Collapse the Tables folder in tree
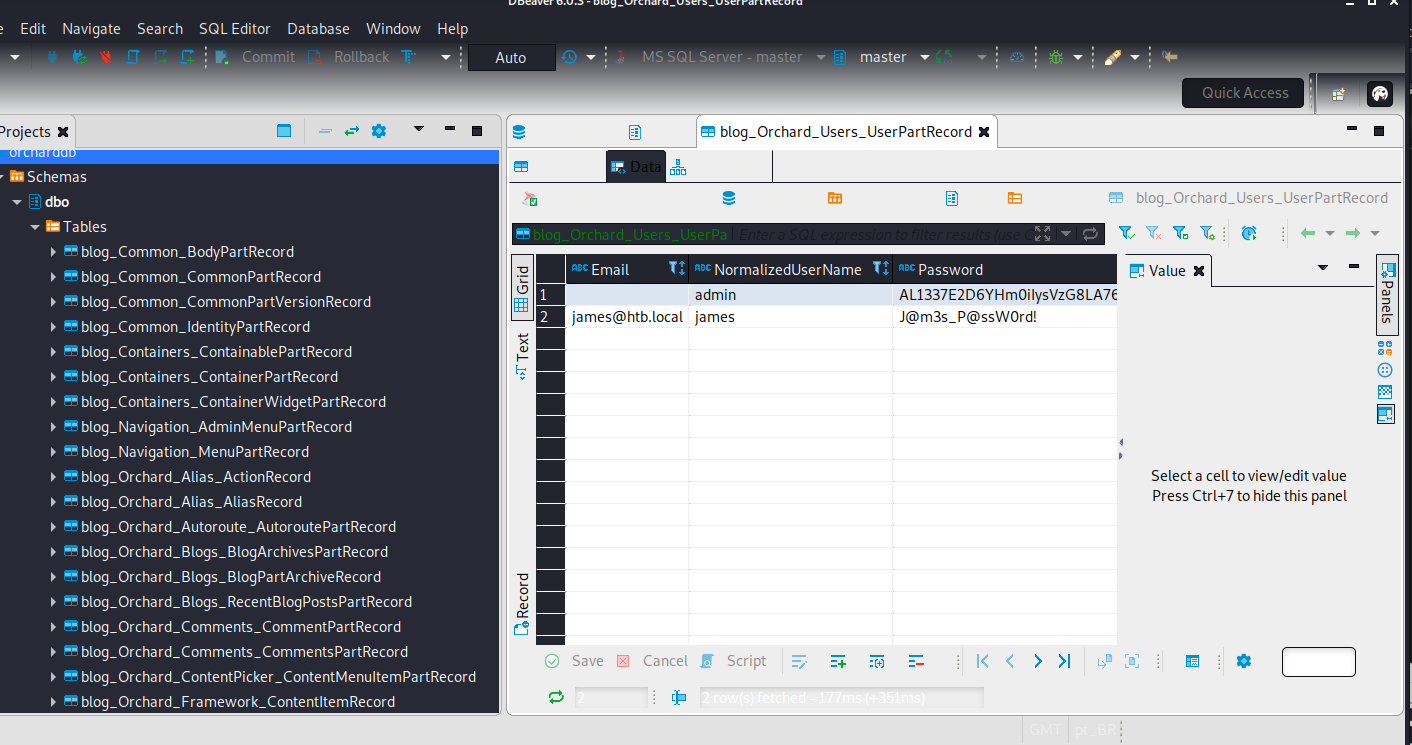Viewport: 1412px width, 745px height. tap(35, 227)
